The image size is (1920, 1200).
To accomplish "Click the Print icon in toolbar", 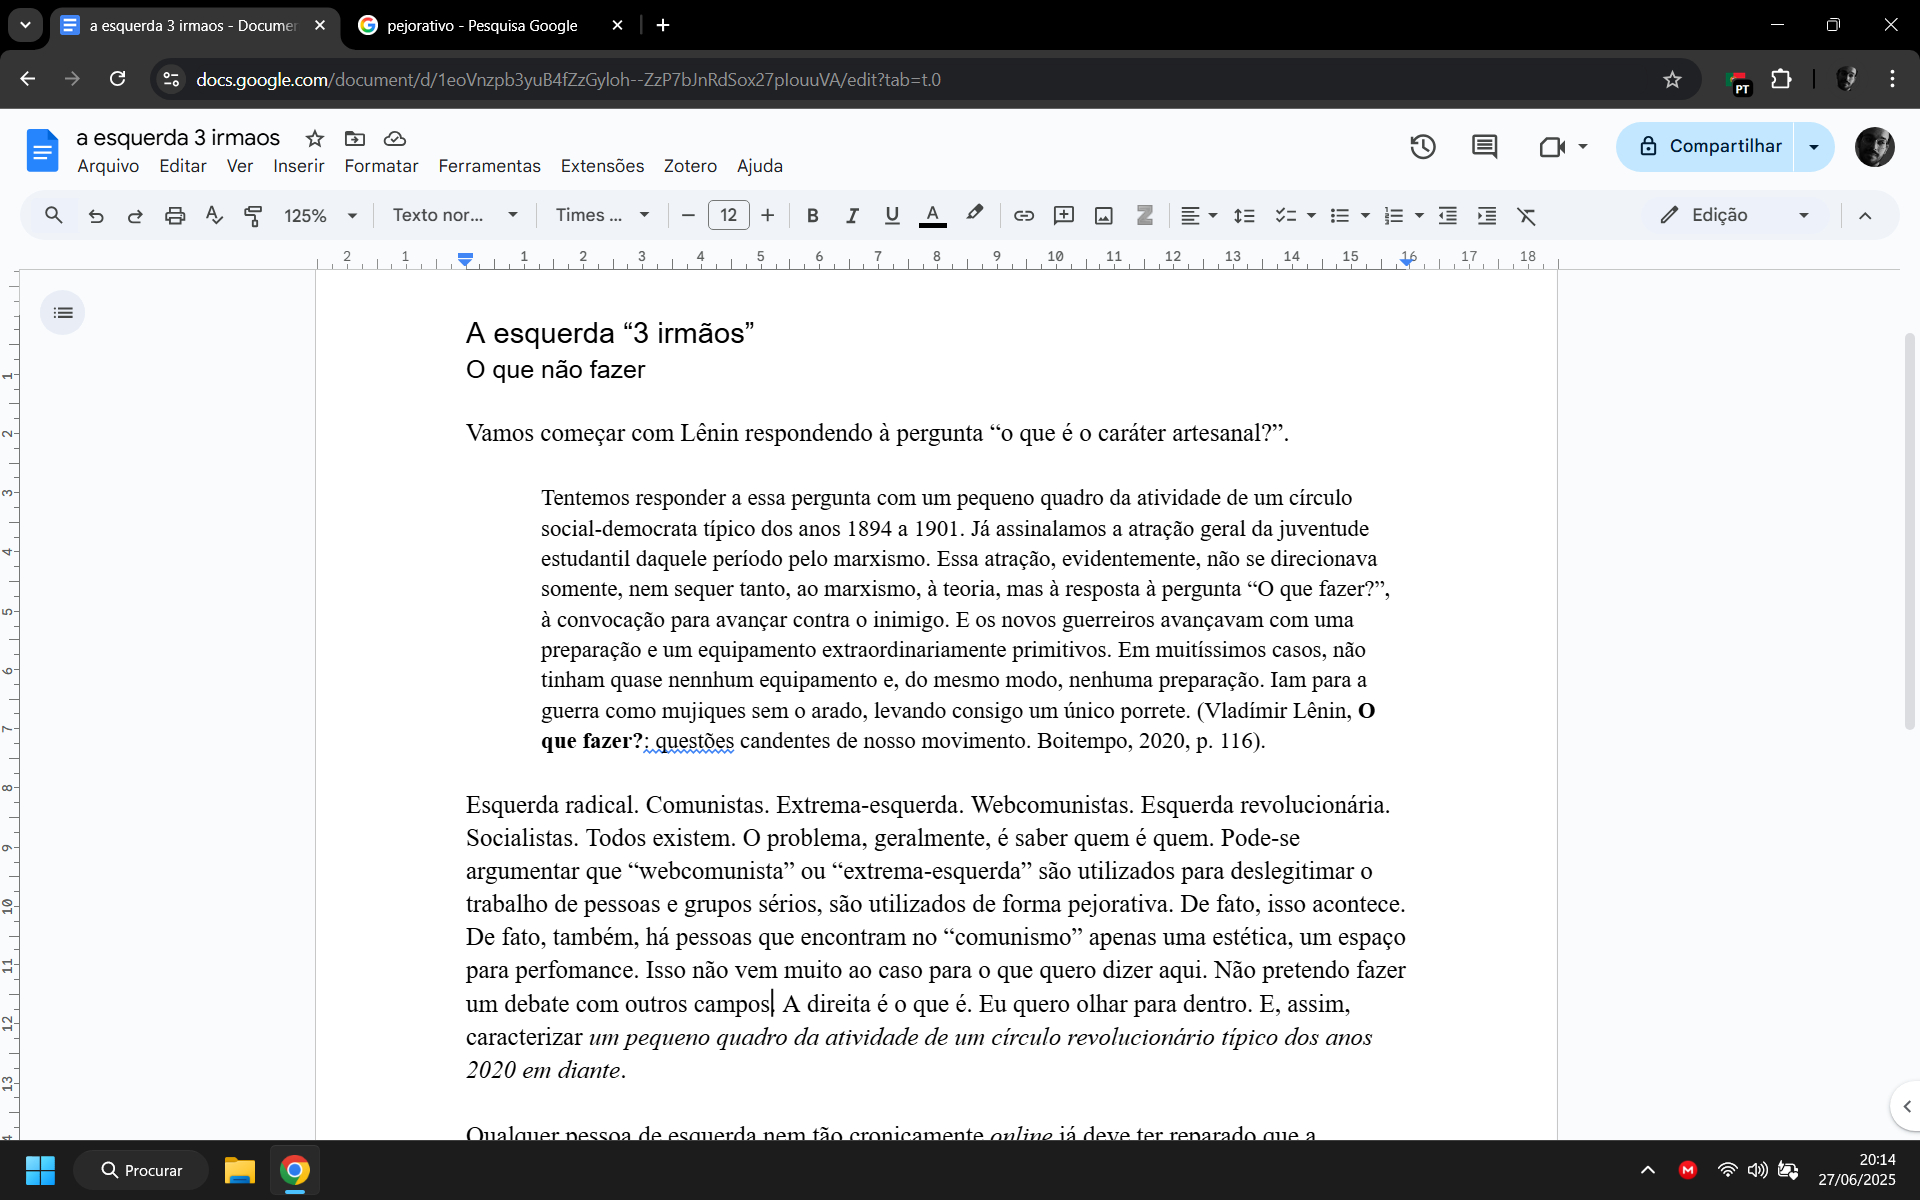I will pos(175,215).
